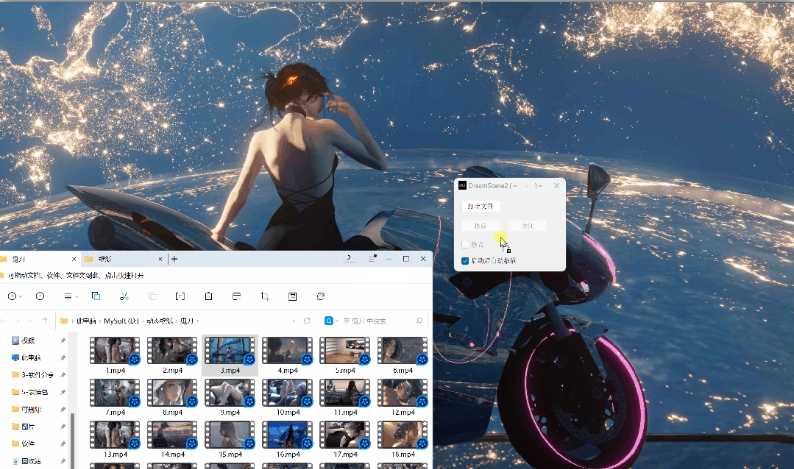
Task: Switch to the second Explorer tab
Action: (124, 259)
